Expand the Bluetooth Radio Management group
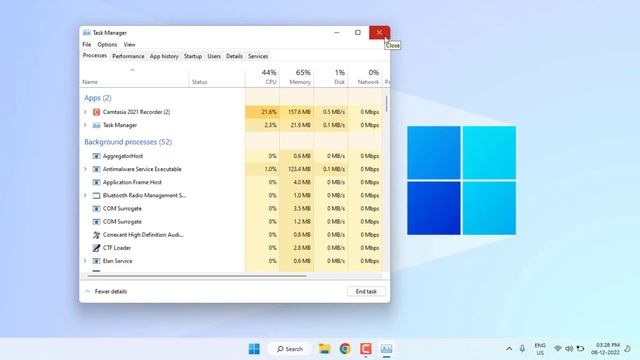 (85, 196)
